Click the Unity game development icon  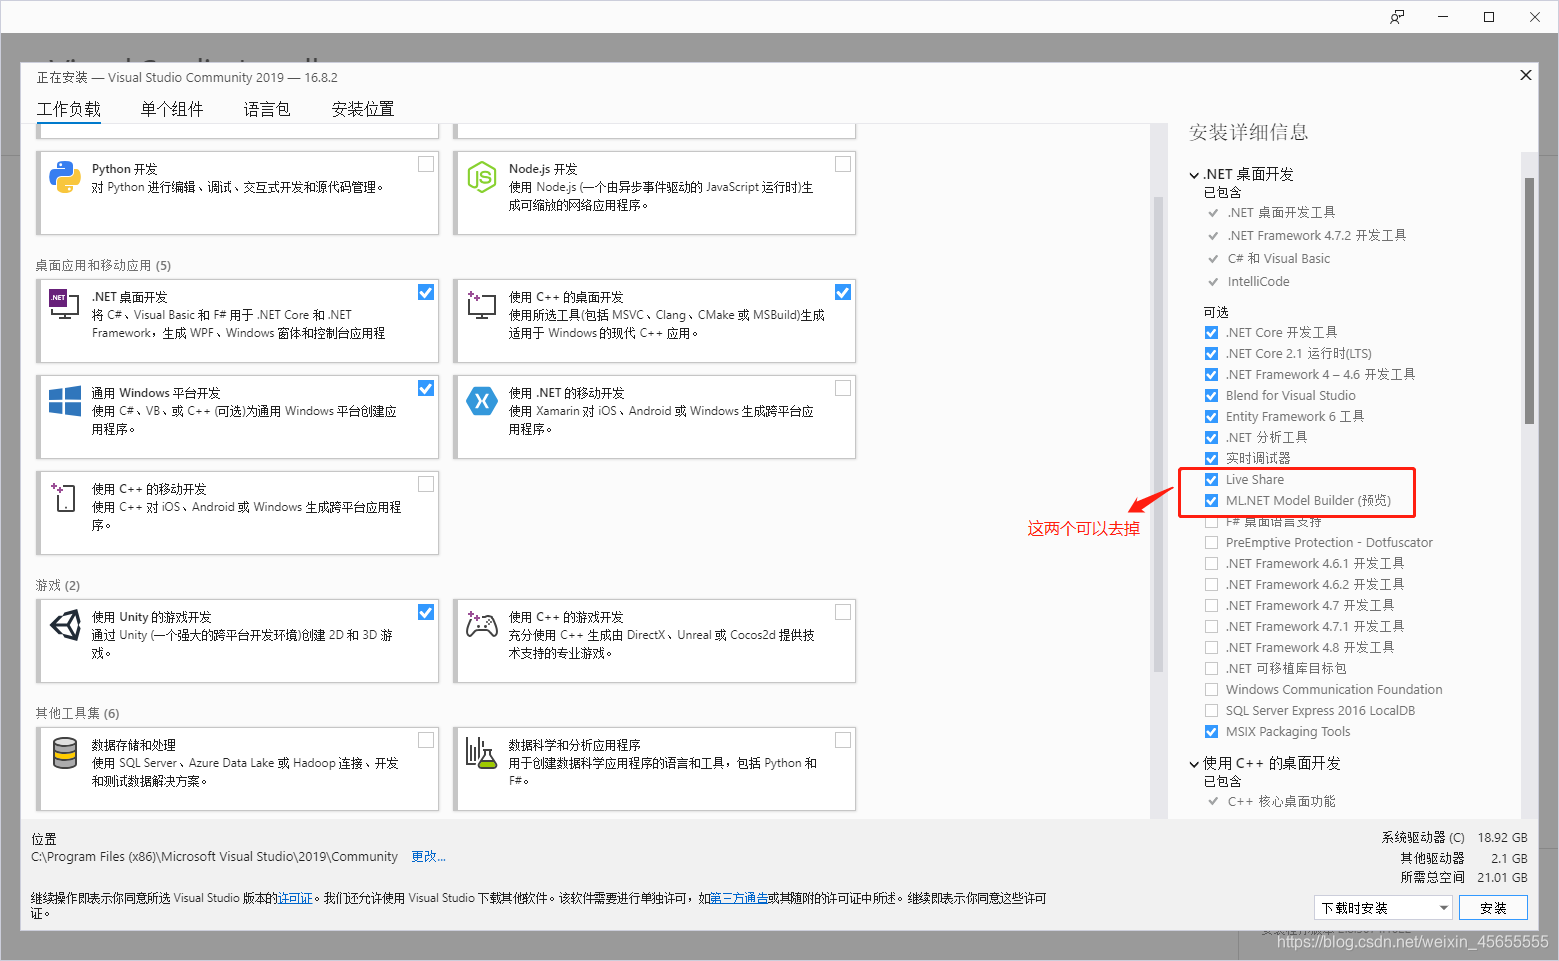coord(65,625)
